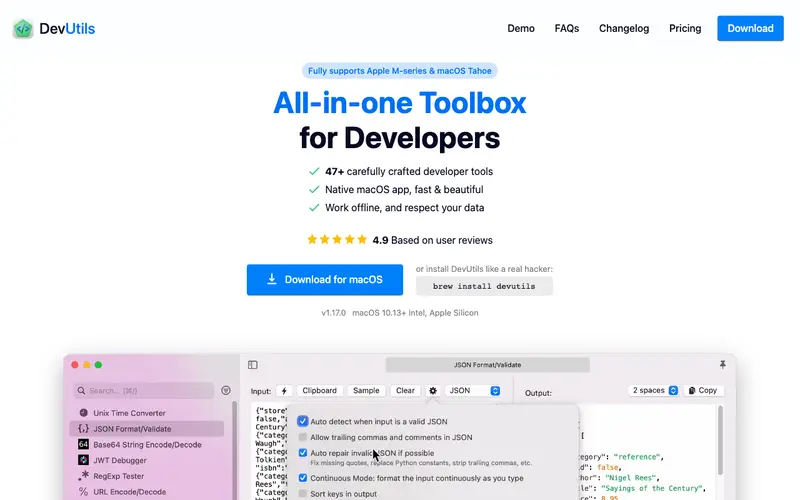This screenshot has height=500, width=800.
Task: Toggle Continuous Mode checkbox
Action: [303, 478]
